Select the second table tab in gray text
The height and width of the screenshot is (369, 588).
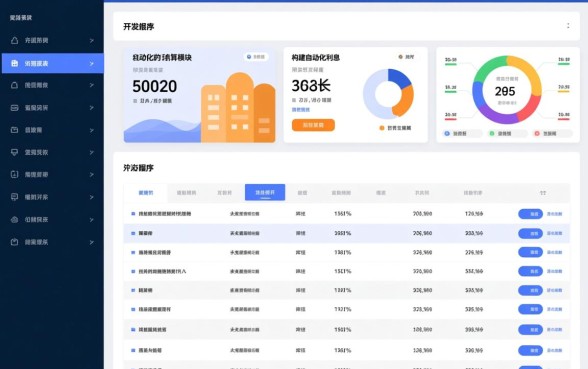tap(186, 193)
